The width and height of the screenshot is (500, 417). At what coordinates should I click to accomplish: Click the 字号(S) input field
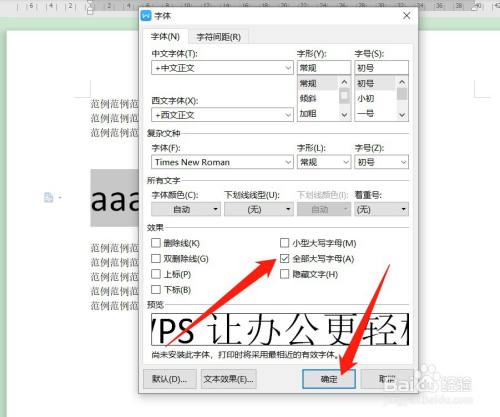(381, 68)
